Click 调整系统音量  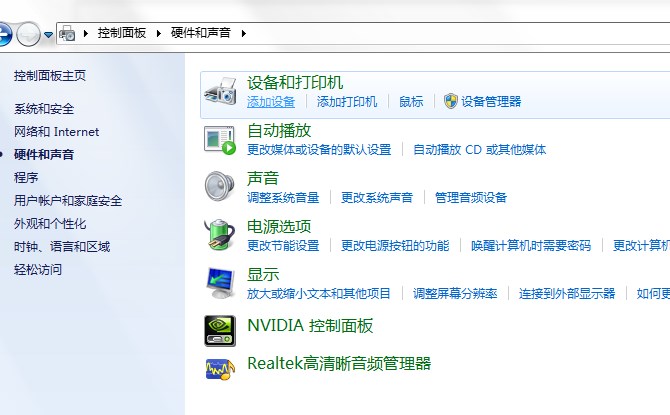tap(283, 197)
